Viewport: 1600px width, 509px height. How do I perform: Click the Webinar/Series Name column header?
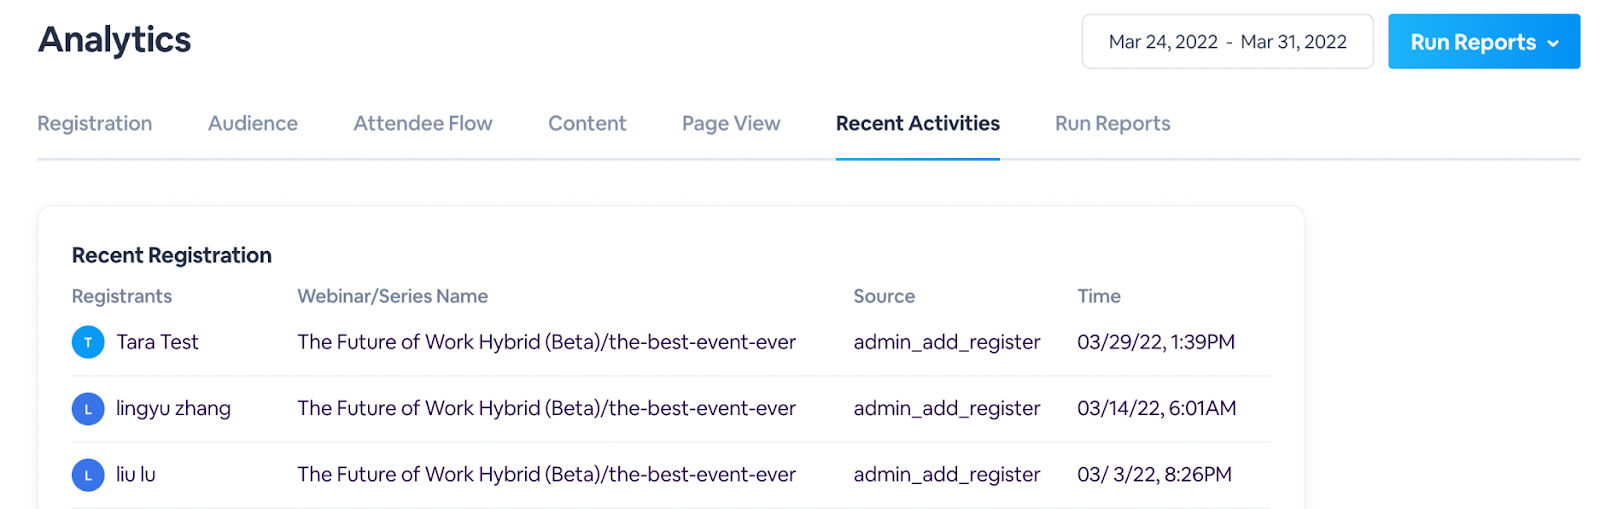[392, 296]
